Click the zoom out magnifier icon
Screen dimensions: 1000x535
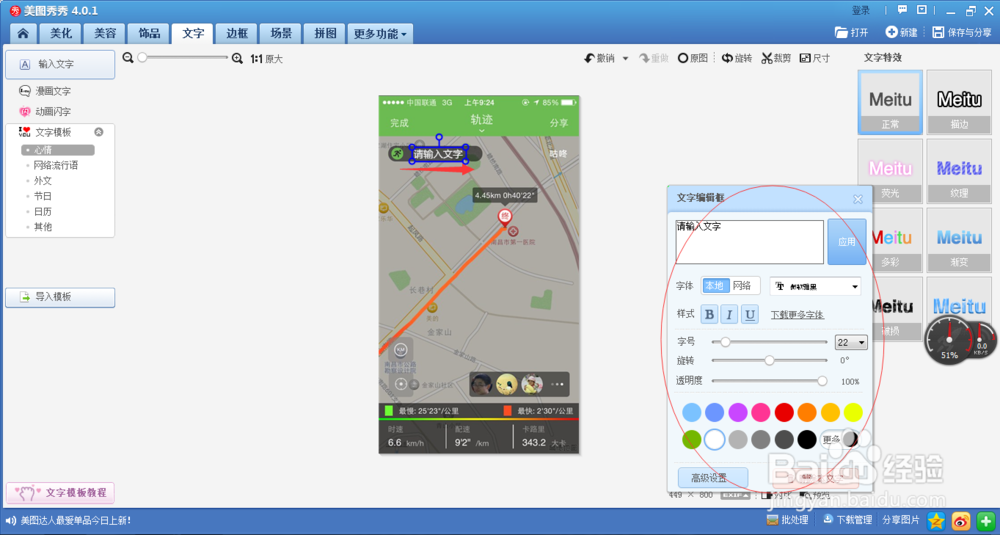[x=128, y=58]
